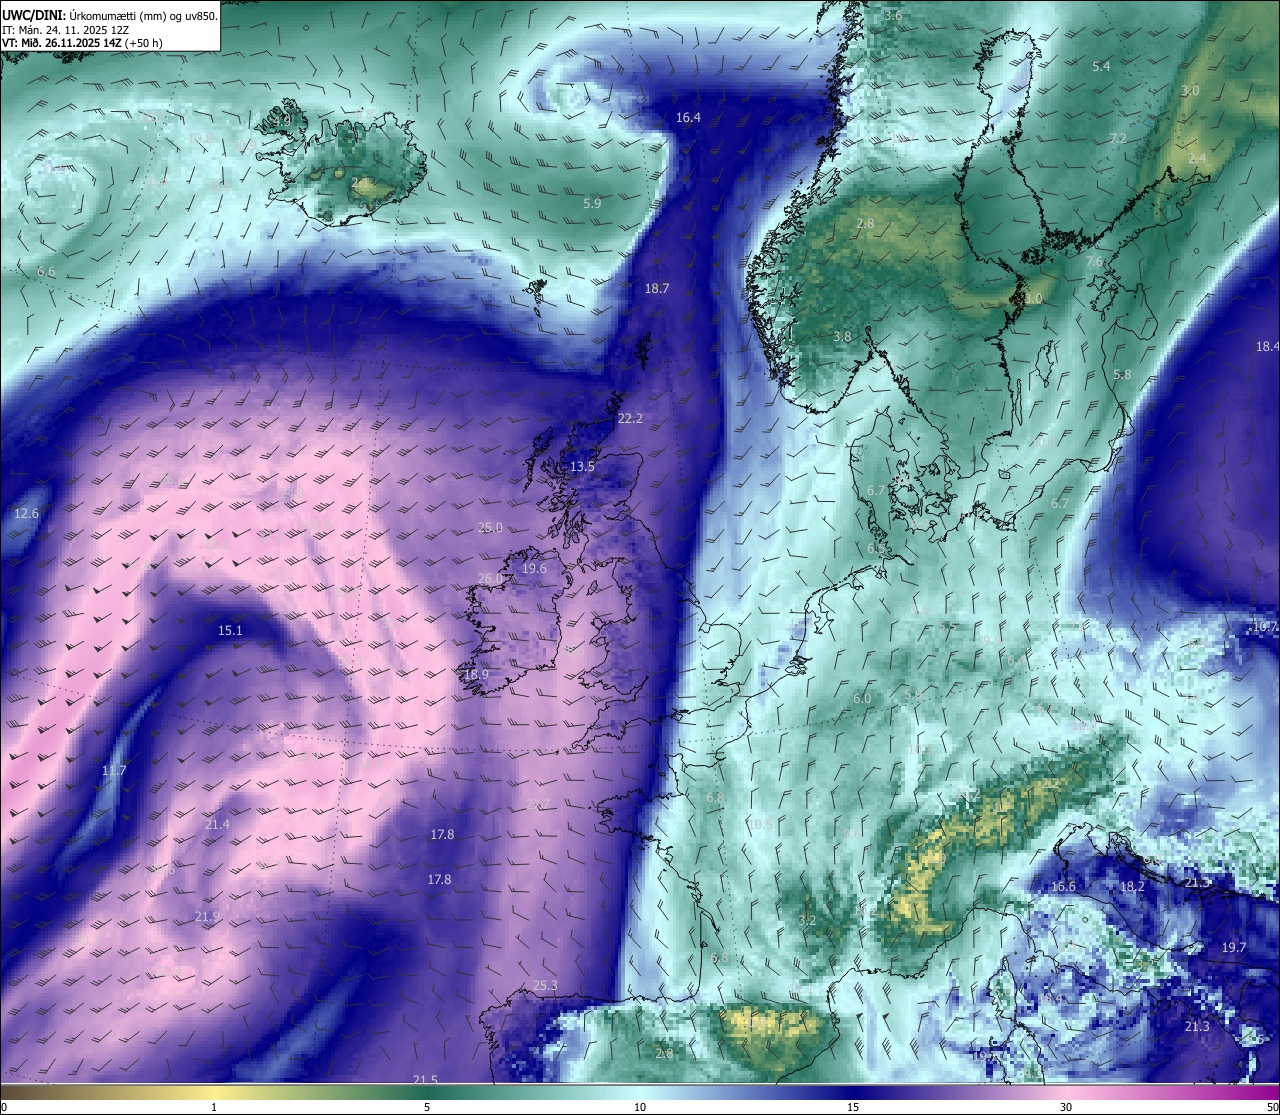Viewport: 1280px width, 1115px height.
Task: Click the 25.0 value label
Action: pyautogui.click(x=490, y=527)
